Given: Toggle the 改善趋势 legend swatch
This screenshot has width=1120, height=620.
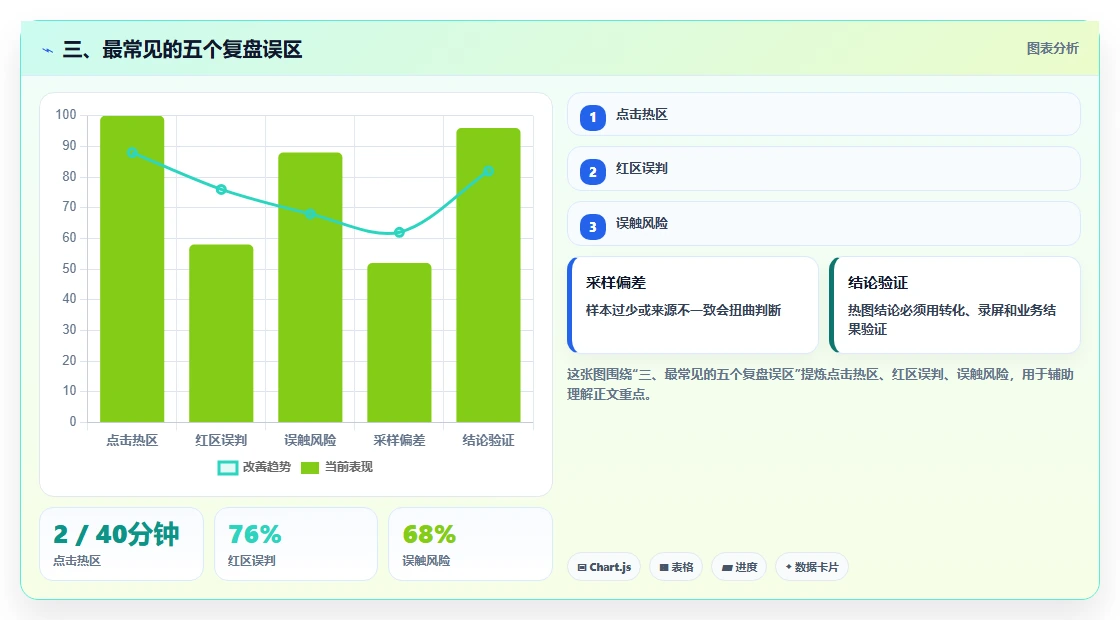Looking at the screenshot, I should tap(227, 468).
